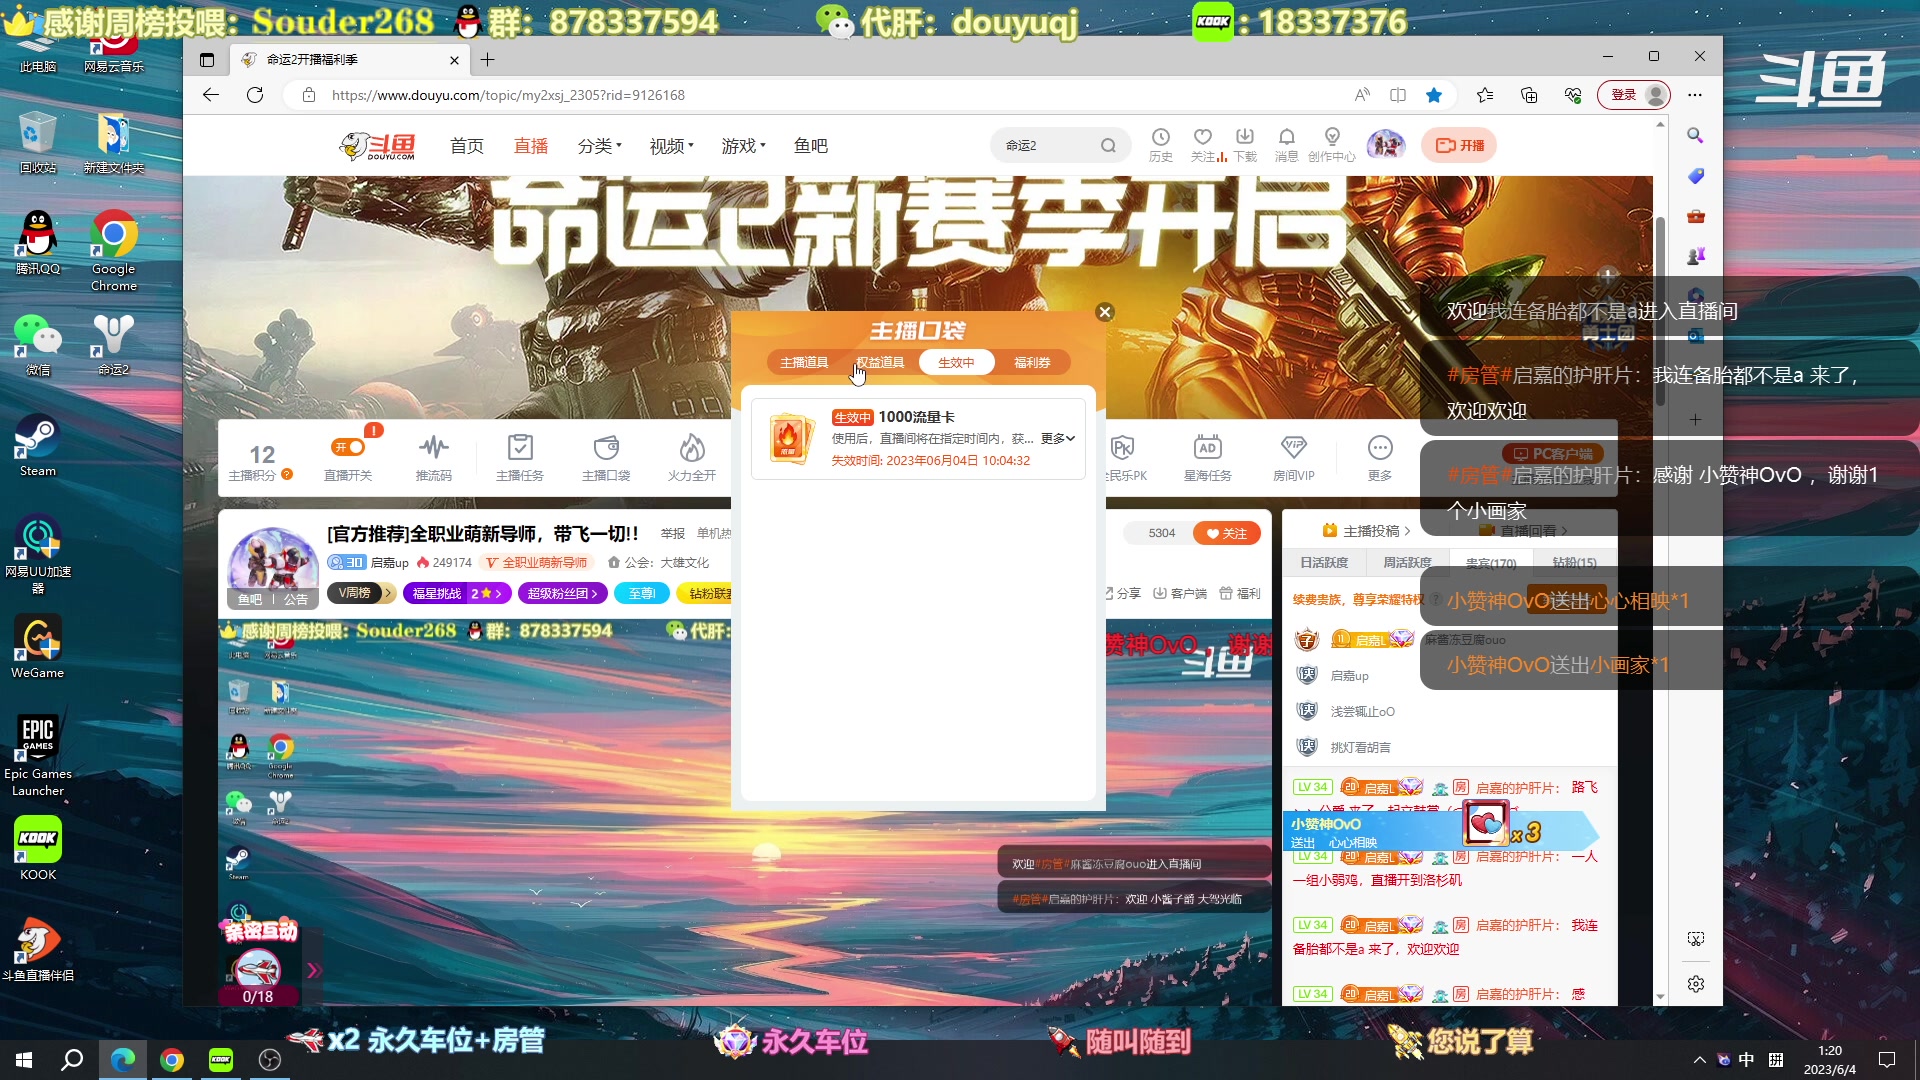Click the 命运2 search input field

click(x=1045, y=146)
